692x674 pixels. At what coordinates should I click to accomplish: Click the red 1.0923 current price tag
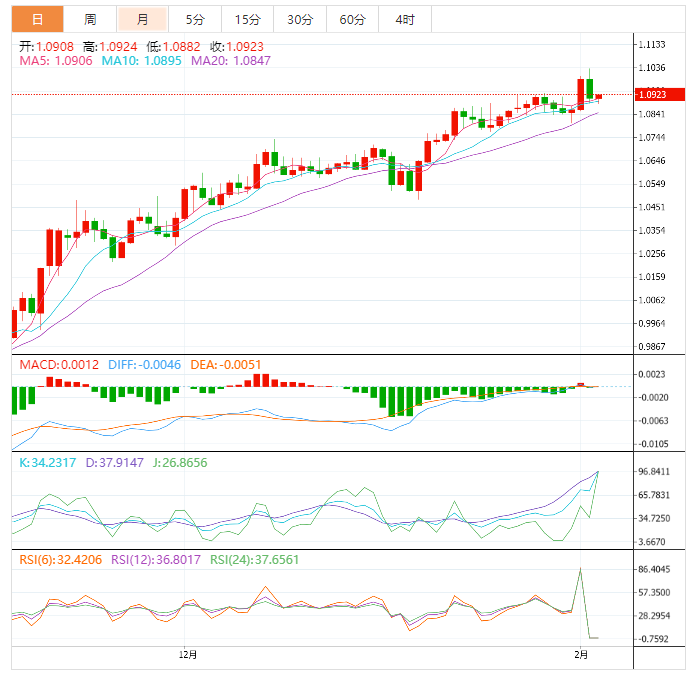660,94
